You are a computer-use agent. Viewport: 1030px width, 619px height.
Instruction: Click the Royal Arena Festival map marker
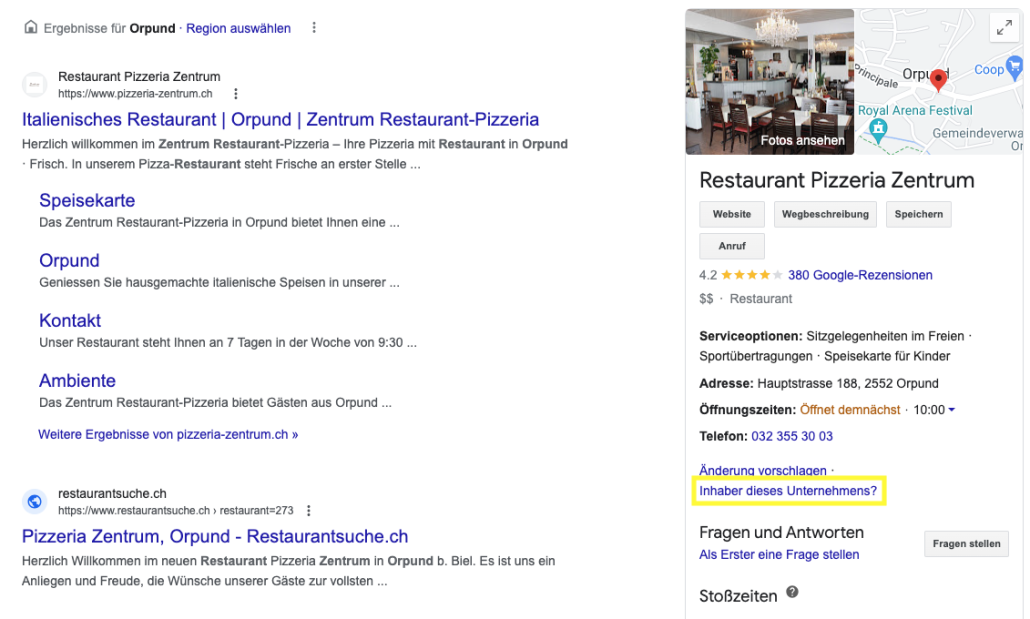878,129
